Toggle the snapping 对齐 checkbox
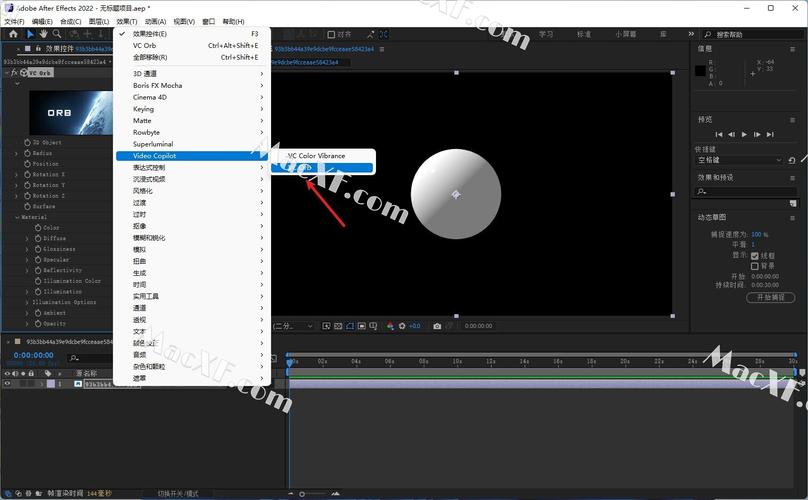This screenshot has width=808, height=500. click(x=331, y=35)
